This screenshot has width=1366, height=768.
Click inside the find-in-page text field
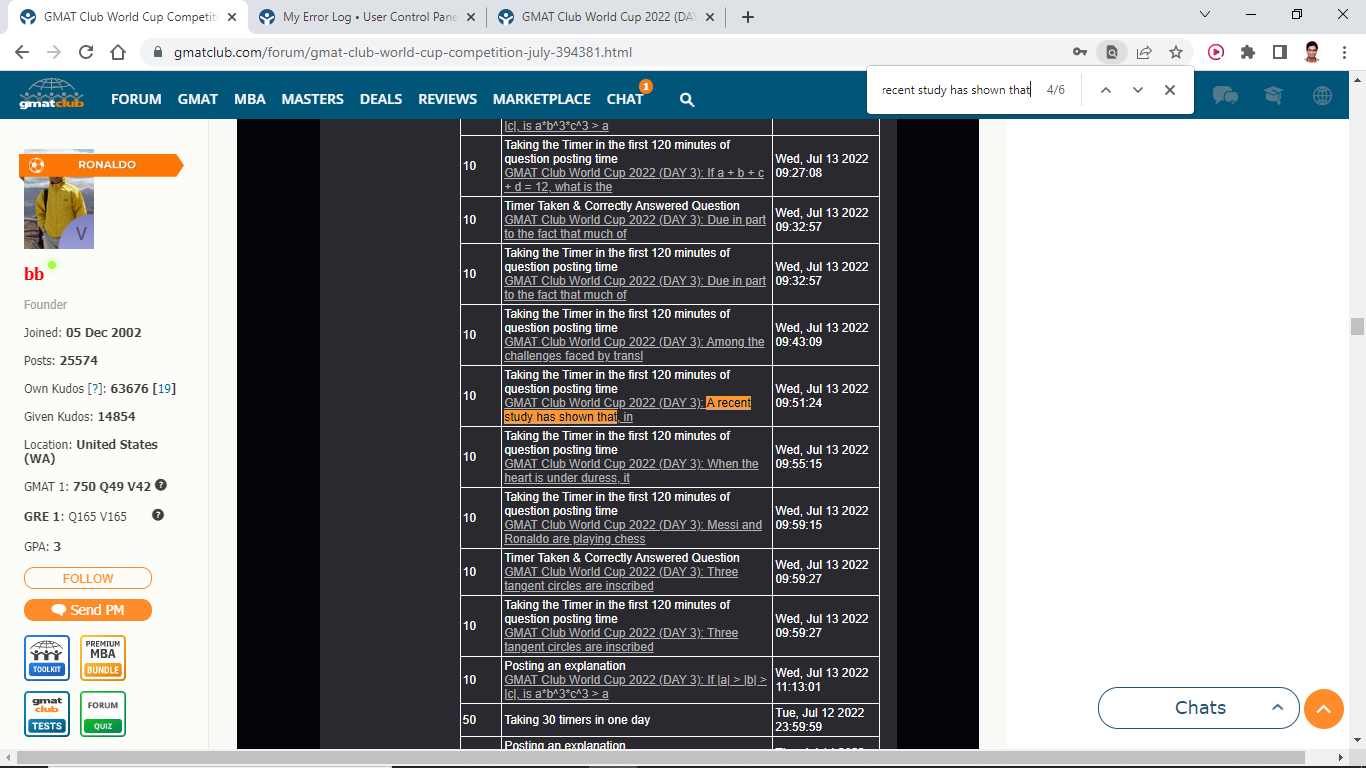click(955, 90)
